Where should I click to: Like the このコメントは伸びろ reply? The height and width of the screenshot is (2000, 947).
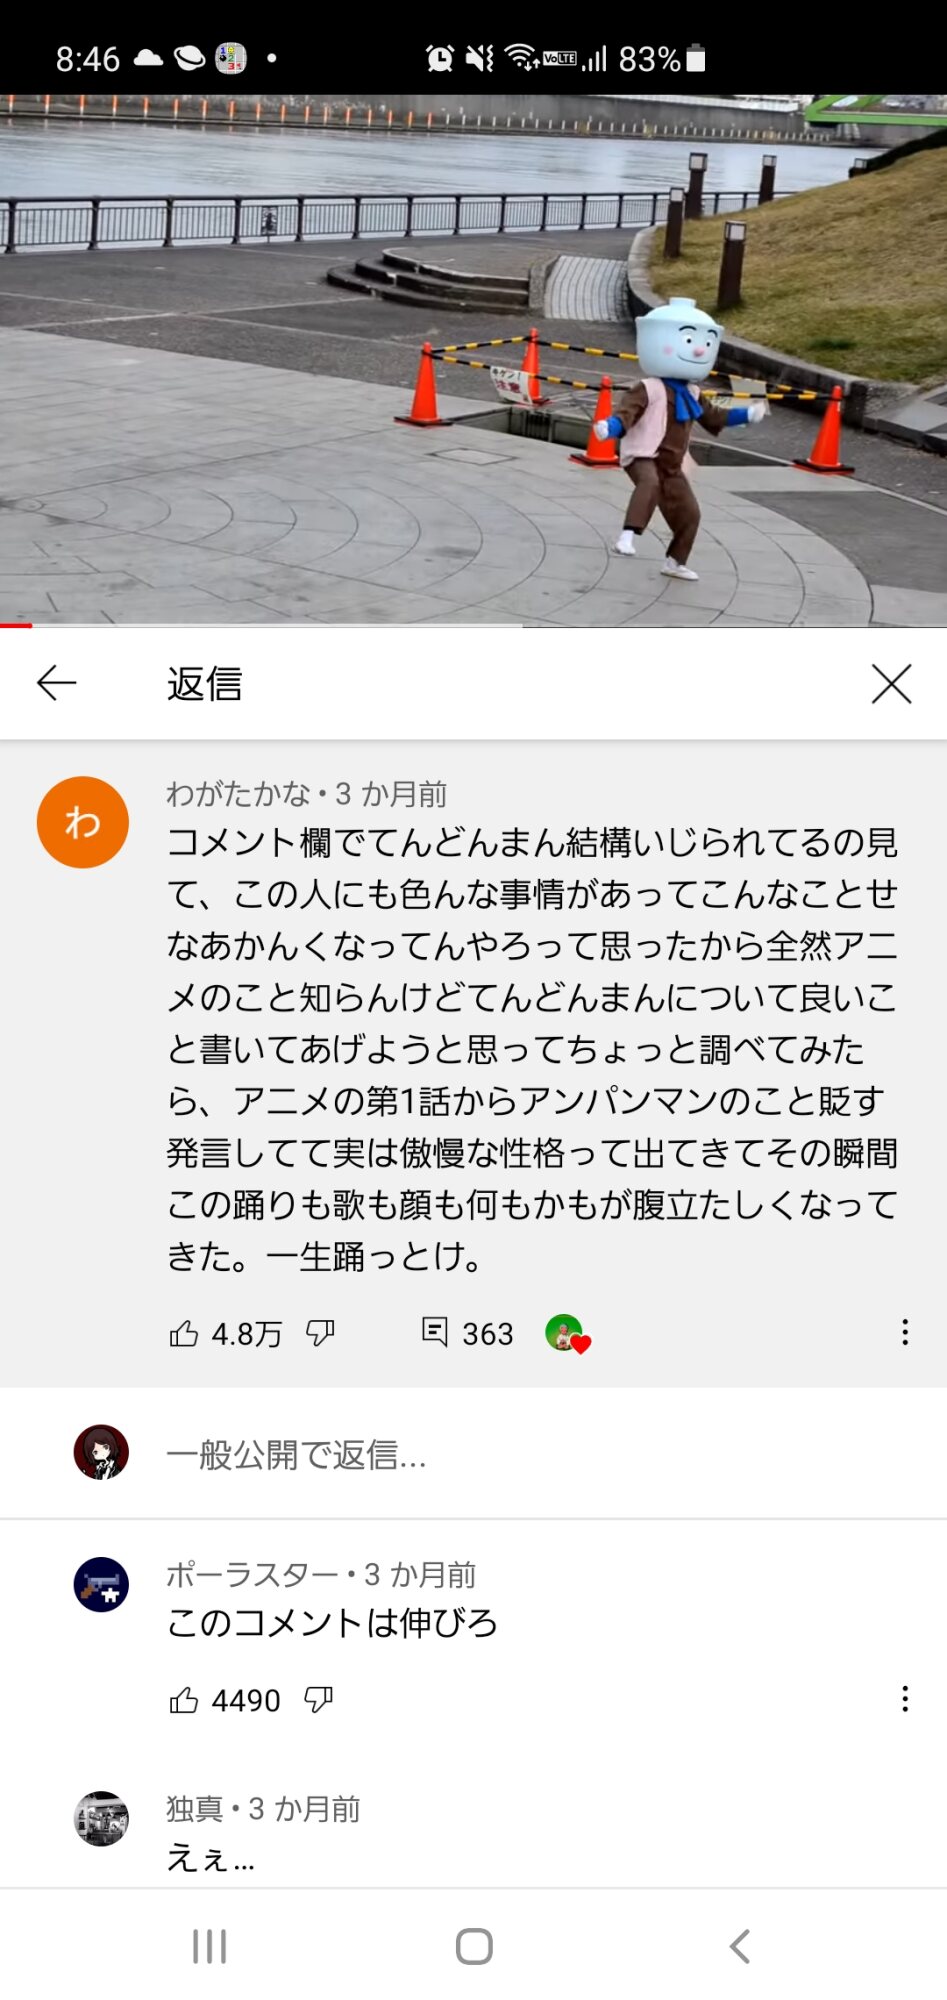[184, 1700]
